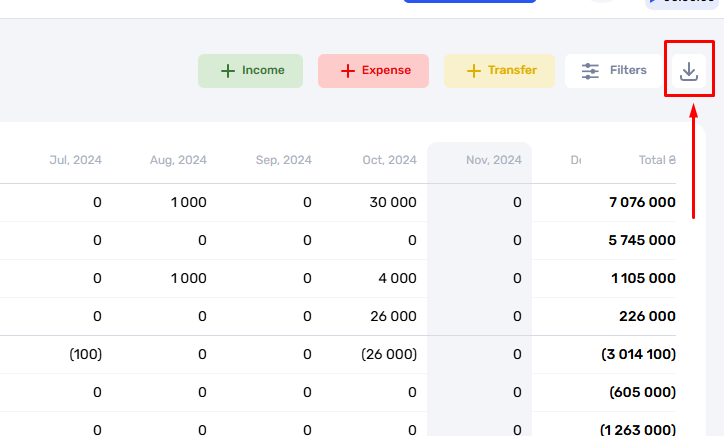Add a new Income entry
This screenshot has width=724, height=436.
coord(250,71)
